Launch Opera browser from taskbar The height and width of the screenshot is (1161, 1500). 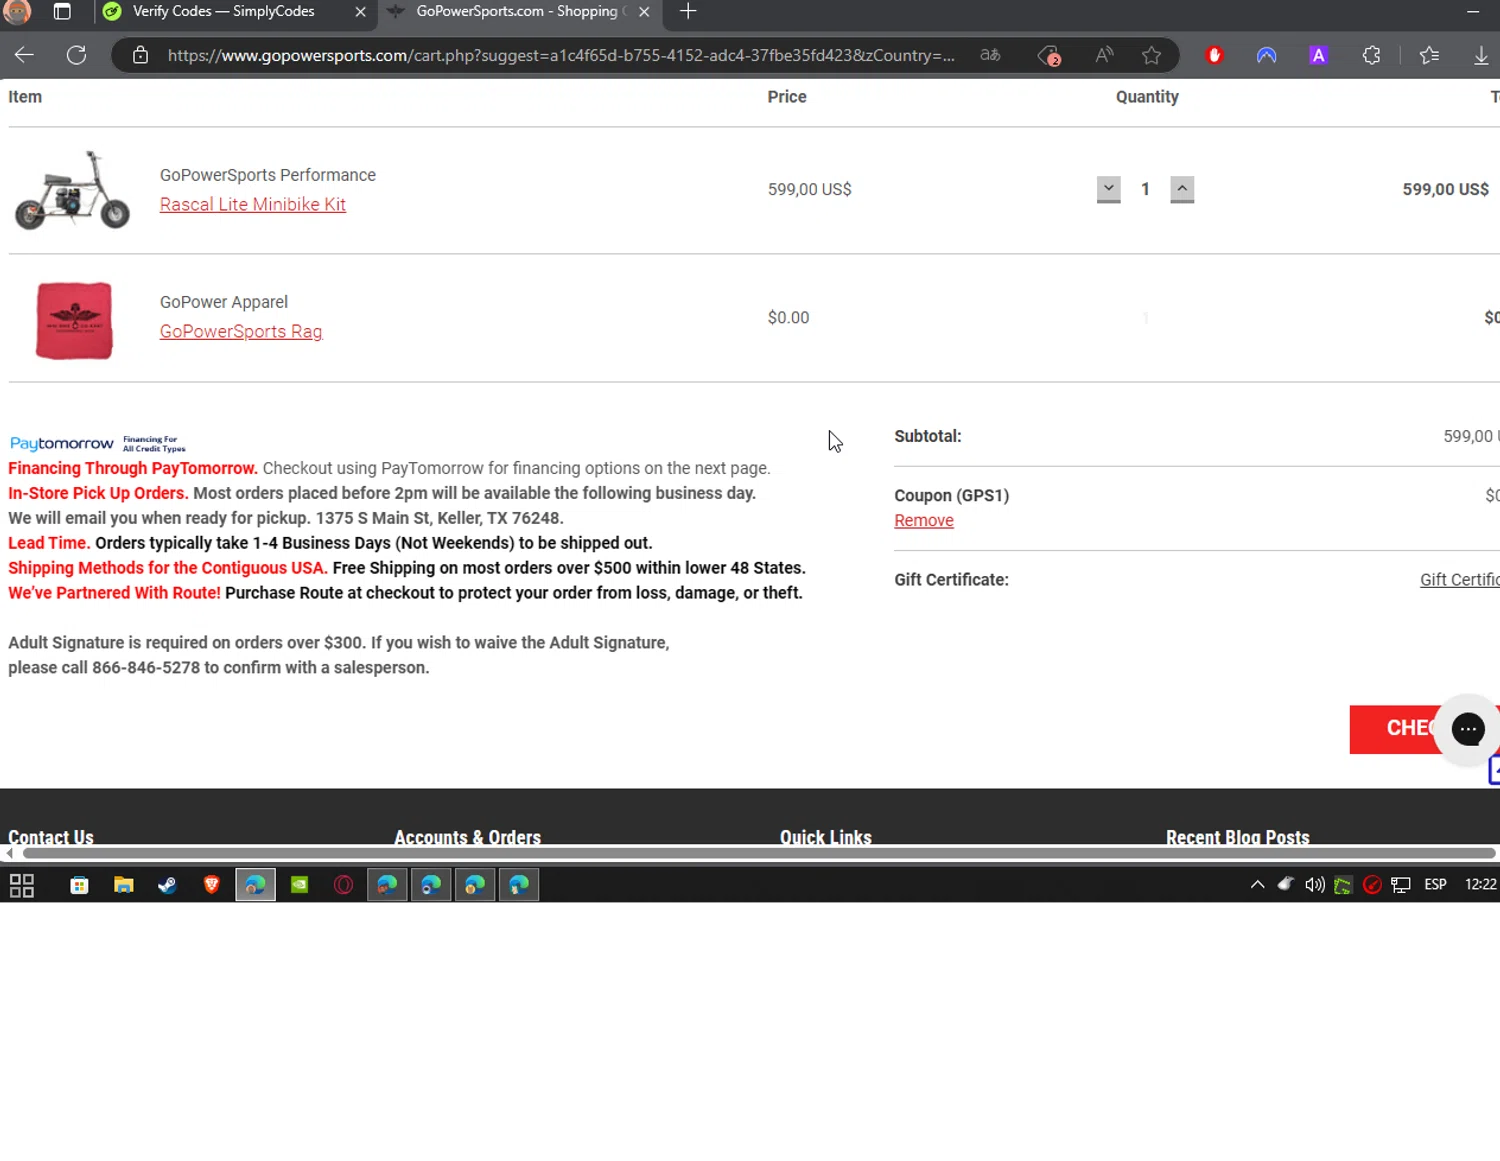click(x=343, y=885)
